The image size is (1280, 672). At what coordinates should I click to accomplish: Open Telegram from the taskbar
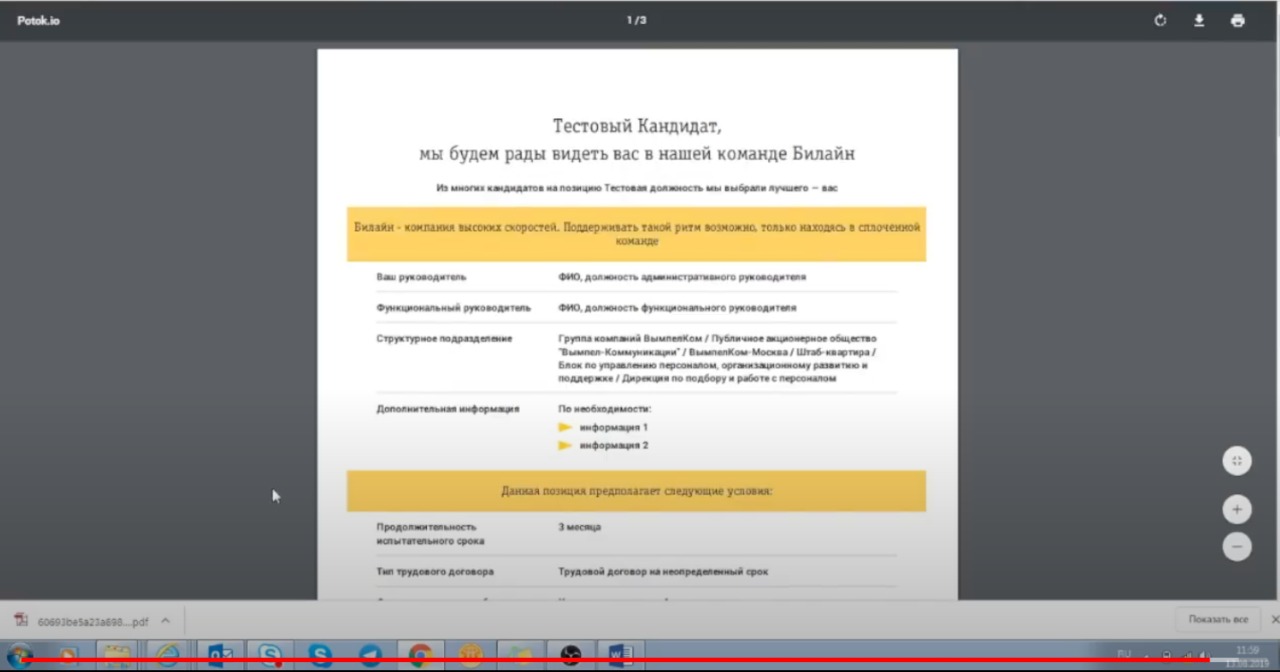[370, 656]
